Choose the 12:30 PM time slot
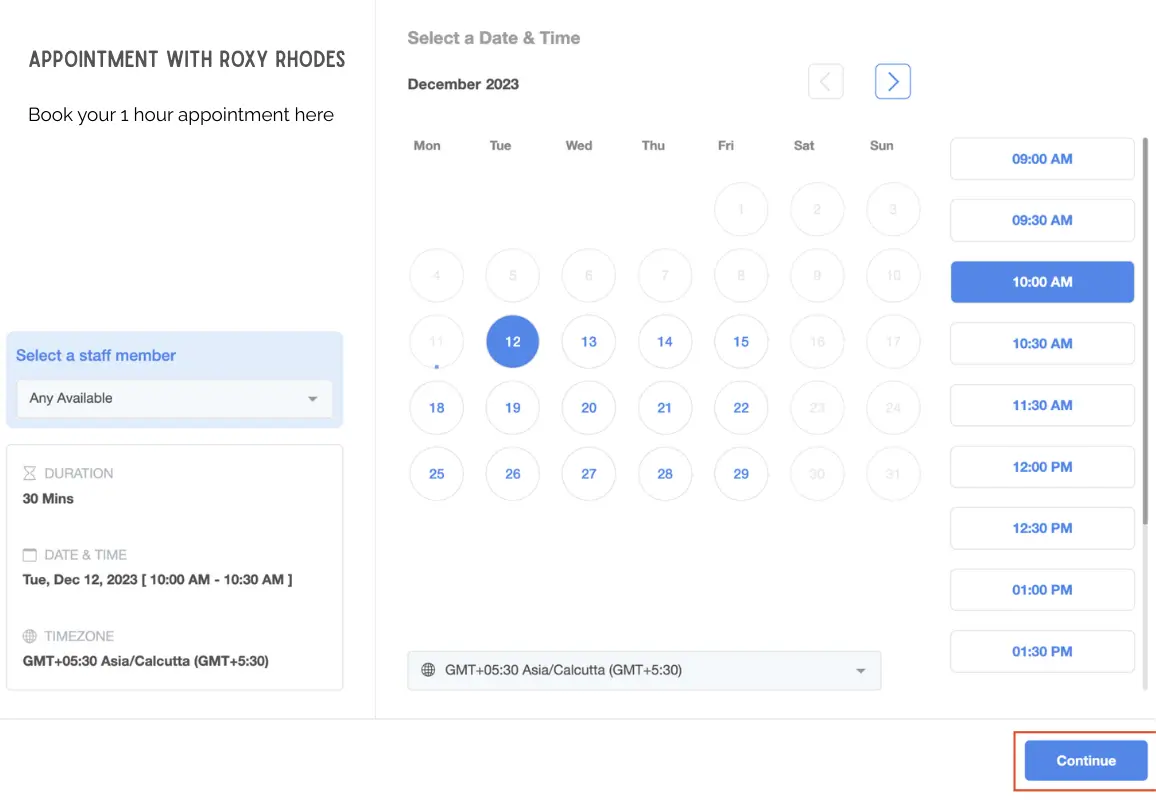 [x=1041, y=528]
